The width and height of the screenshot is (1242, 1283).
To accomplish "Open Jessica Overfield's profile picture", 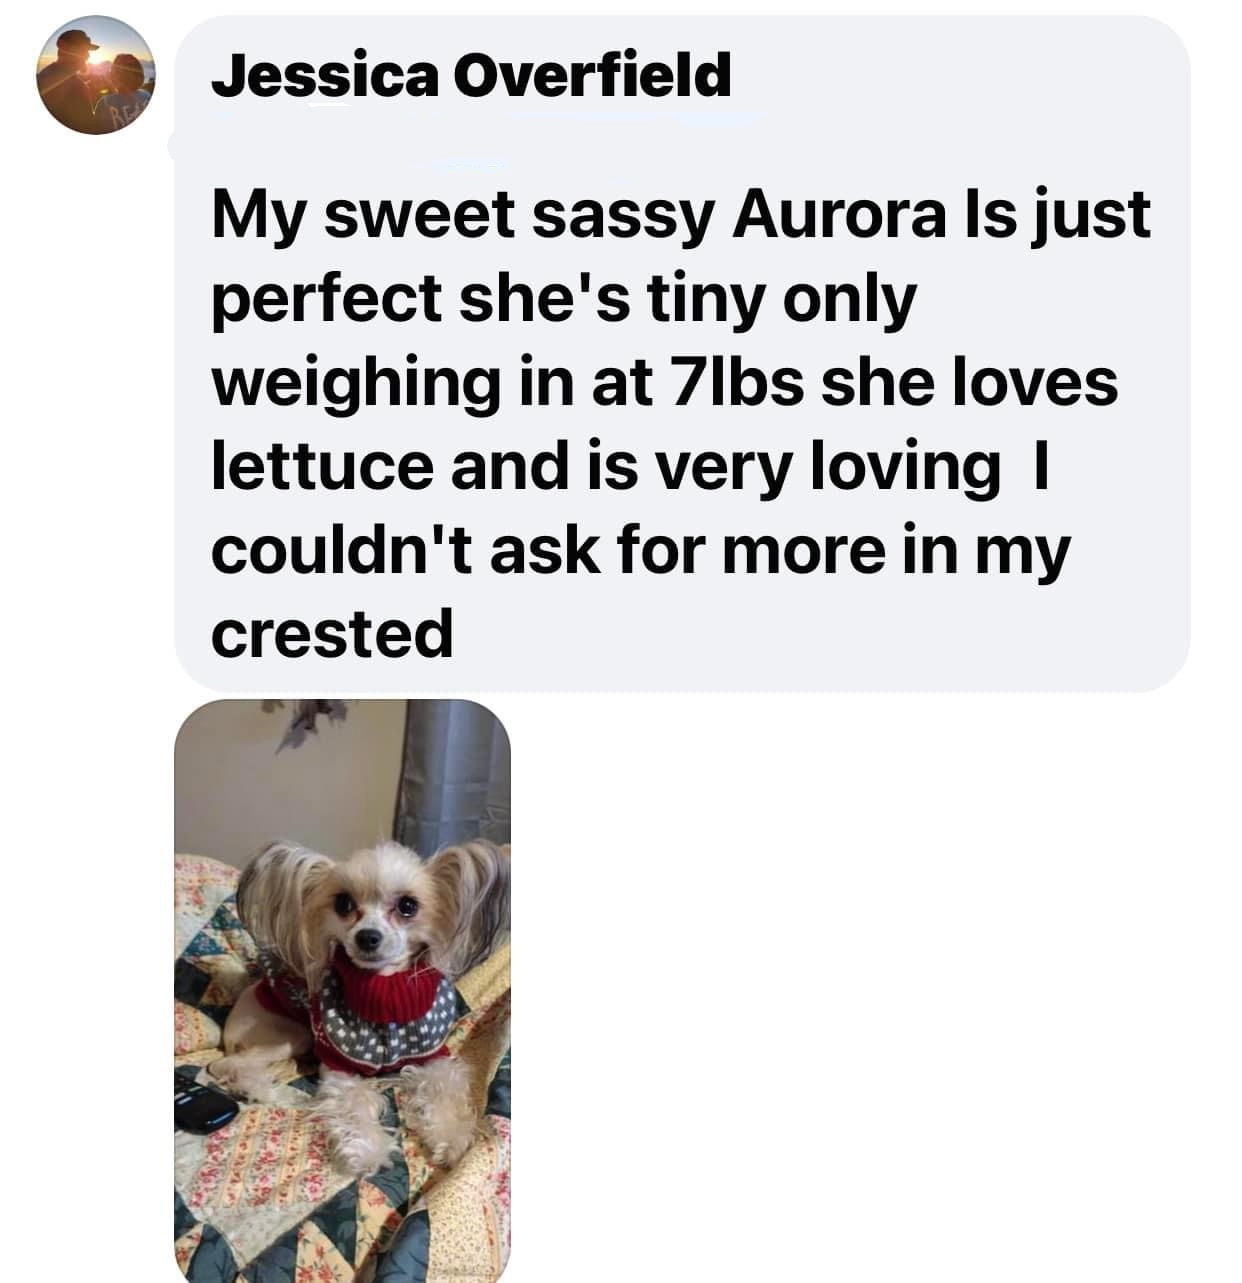I will click(x=96, y=75).
